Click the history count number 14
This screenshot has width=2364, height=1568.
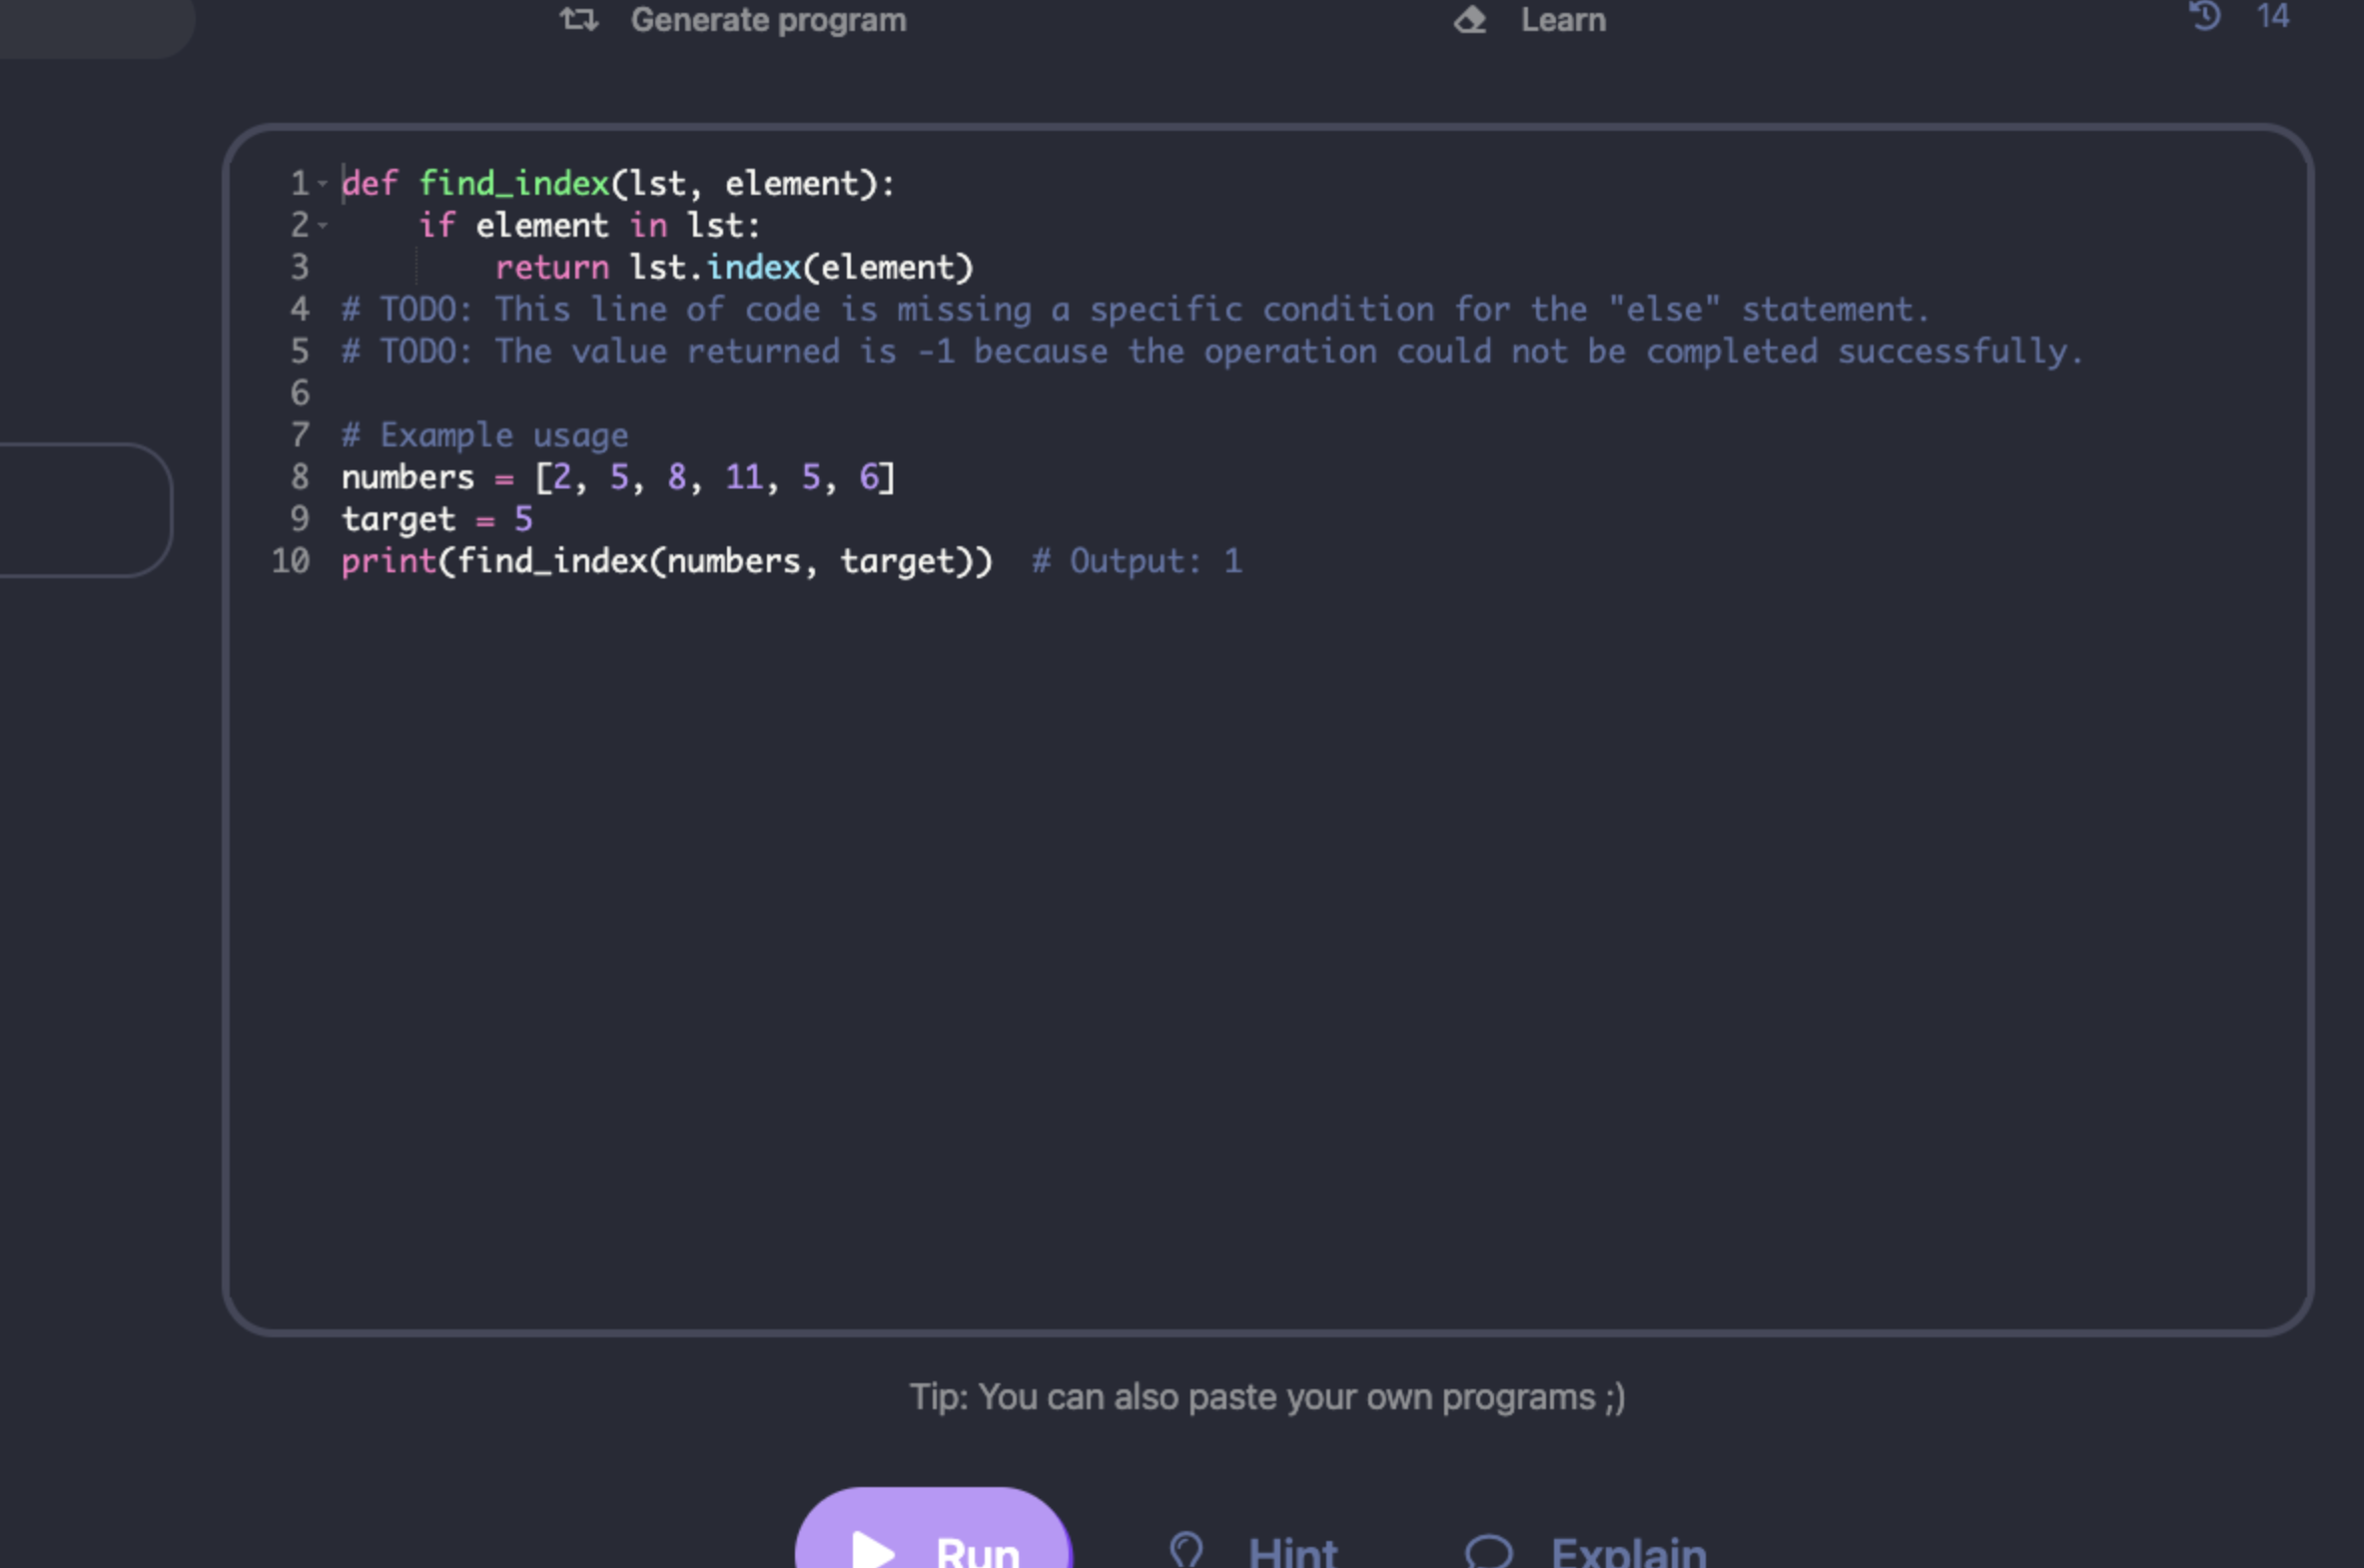click(2272, 16)
